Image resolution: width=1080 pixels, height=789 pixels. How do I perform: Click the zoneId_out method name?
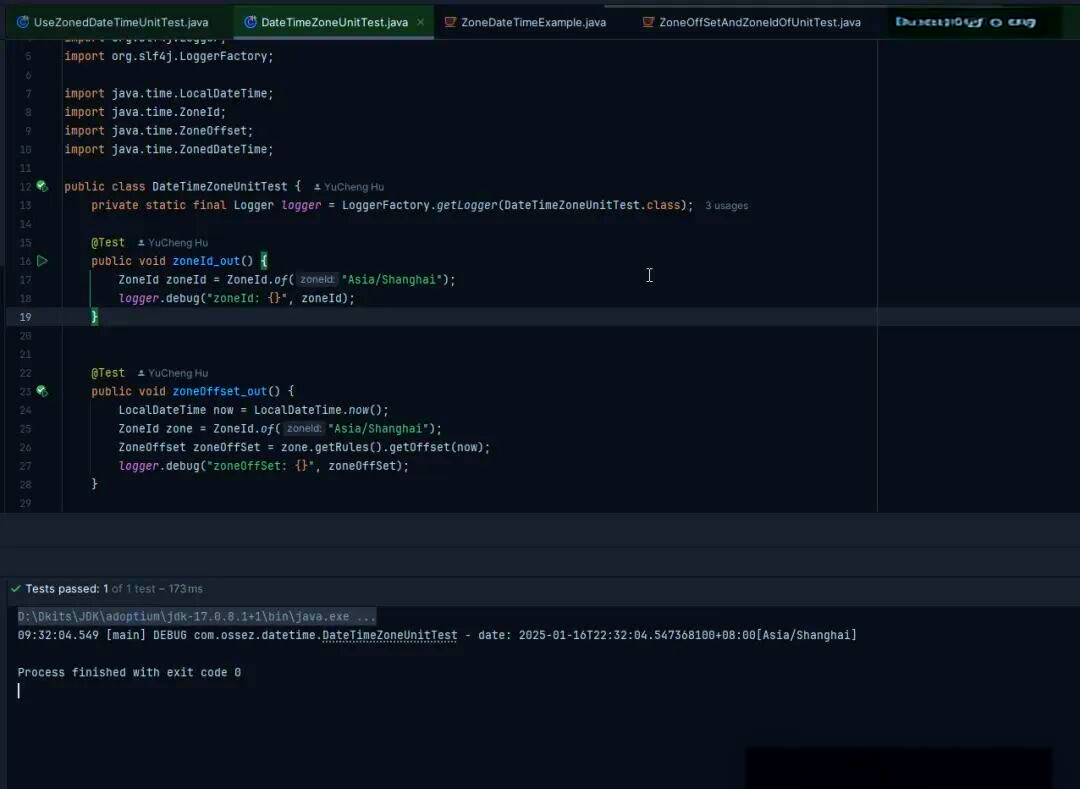coord(206,261)
